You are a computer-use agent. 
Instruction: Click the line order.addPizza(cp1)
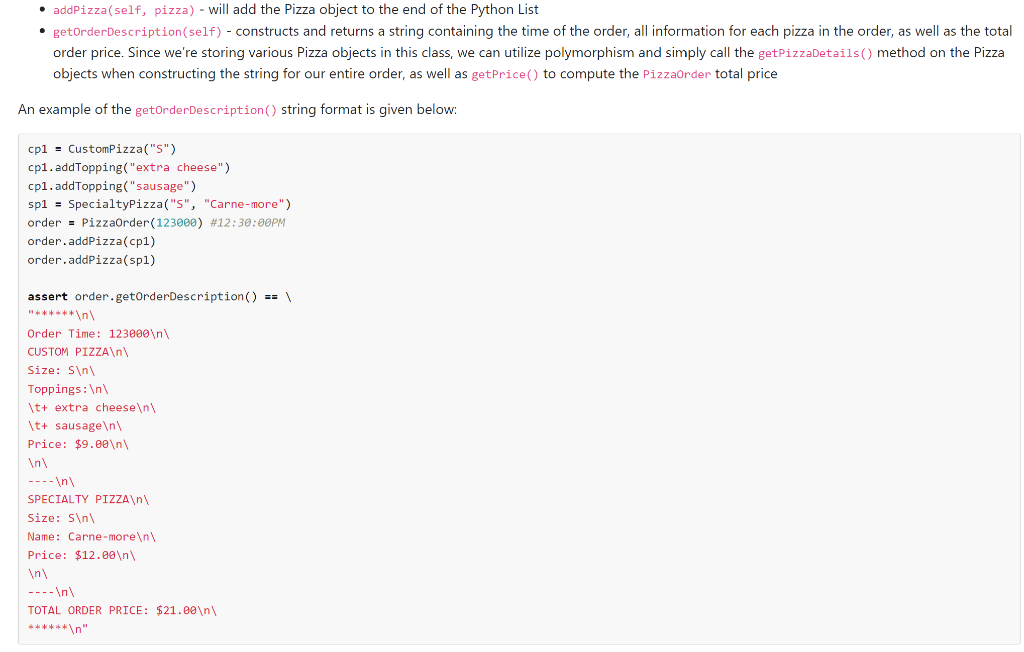[x=91, y=241]
